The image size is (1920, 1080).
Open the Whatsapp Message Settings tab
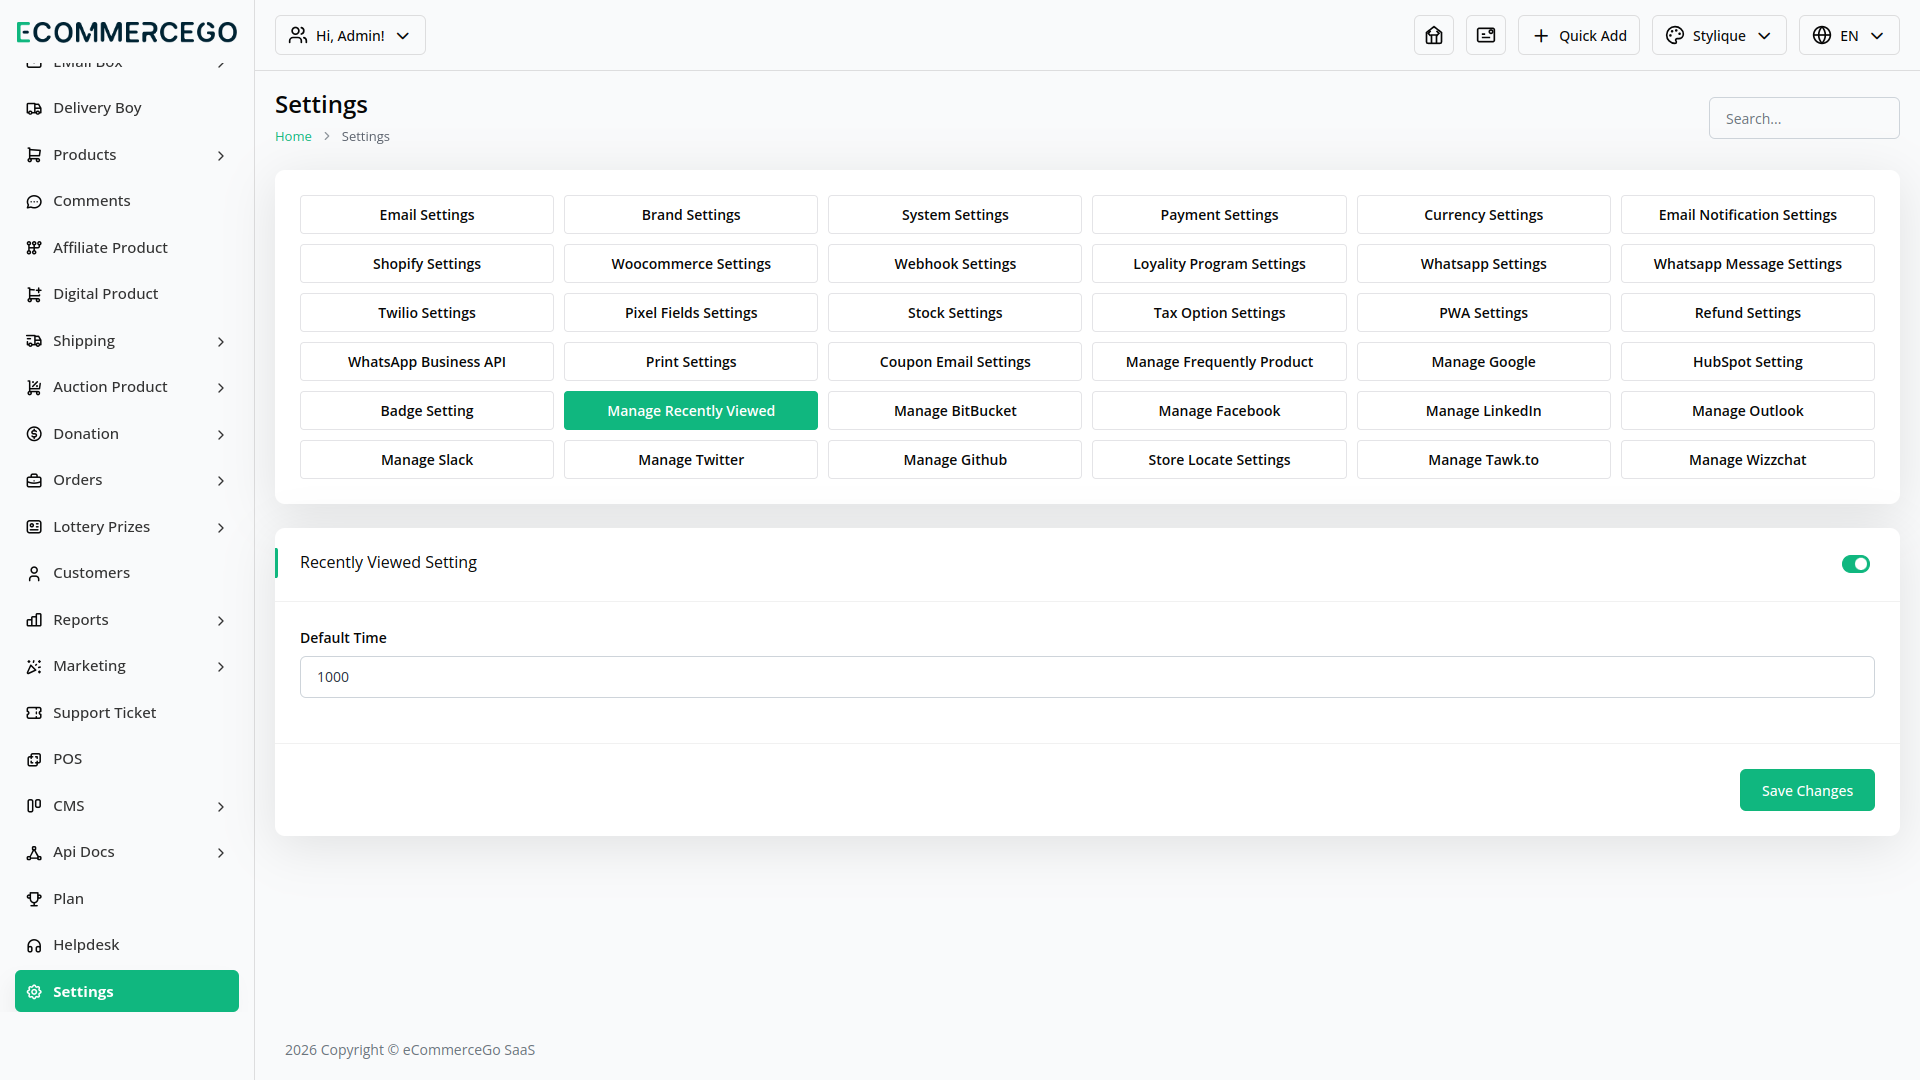(x=1748, y=264)
